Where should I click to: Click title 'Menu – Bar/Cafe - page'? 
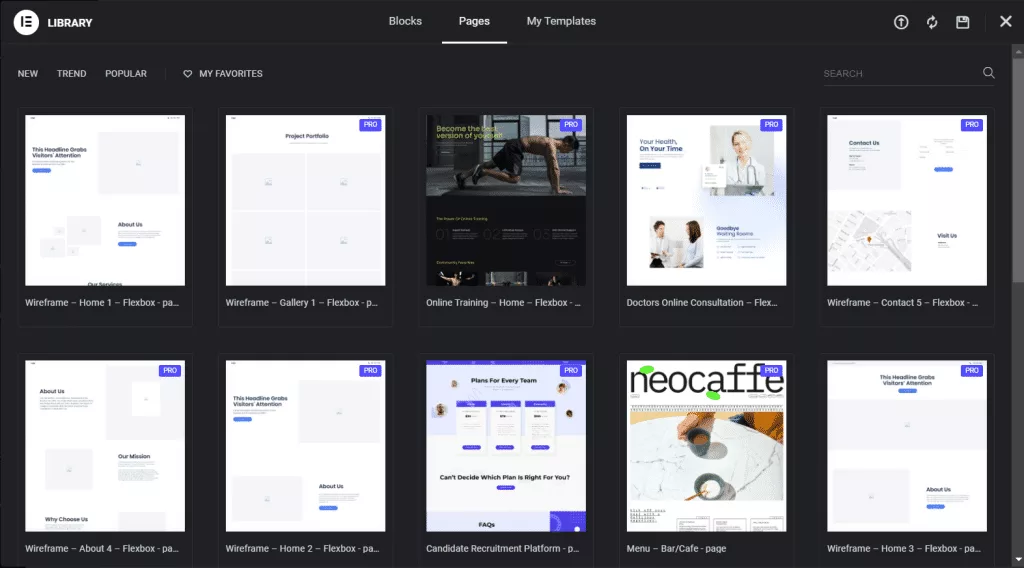[x=677, y=548]
